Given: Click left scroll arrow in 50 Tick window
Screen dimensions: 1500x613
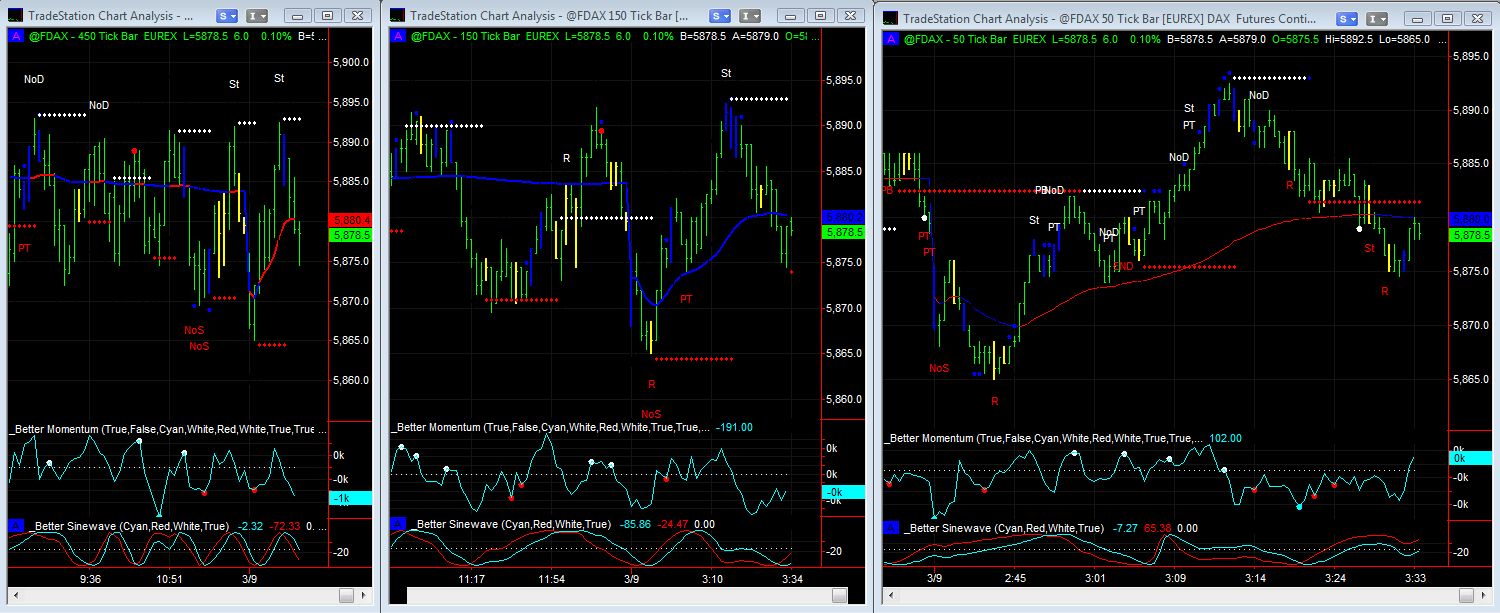Looking at the screenshot, I should point(890,596).
